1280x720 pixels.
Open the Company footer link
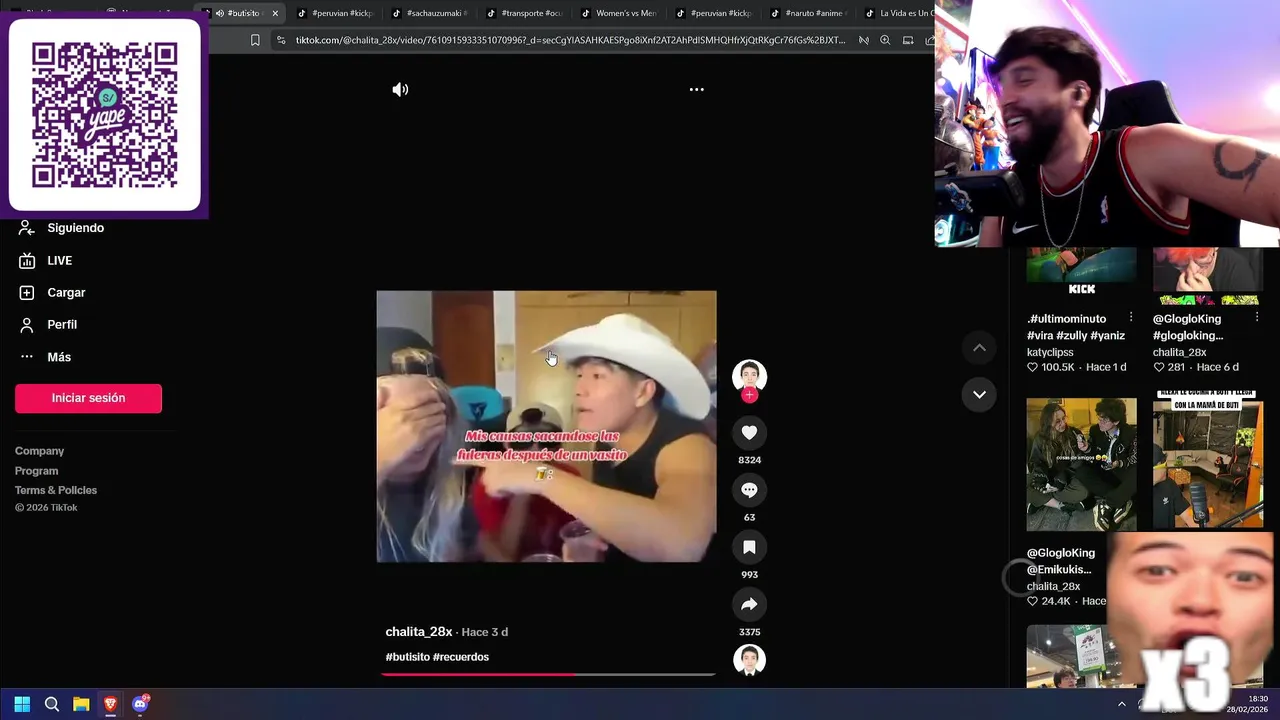click(x=39, y=451)
